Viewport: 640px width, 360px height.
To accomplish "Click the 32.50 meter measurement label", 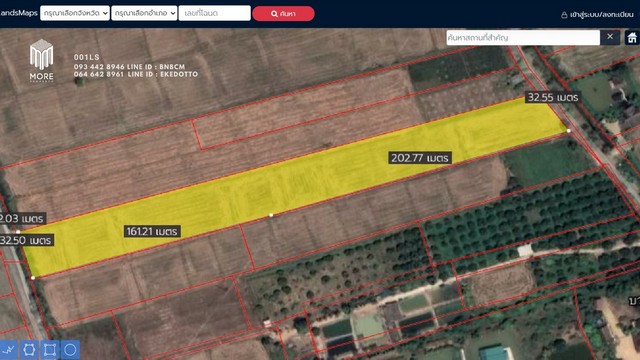I will click(x=27, y=240).
